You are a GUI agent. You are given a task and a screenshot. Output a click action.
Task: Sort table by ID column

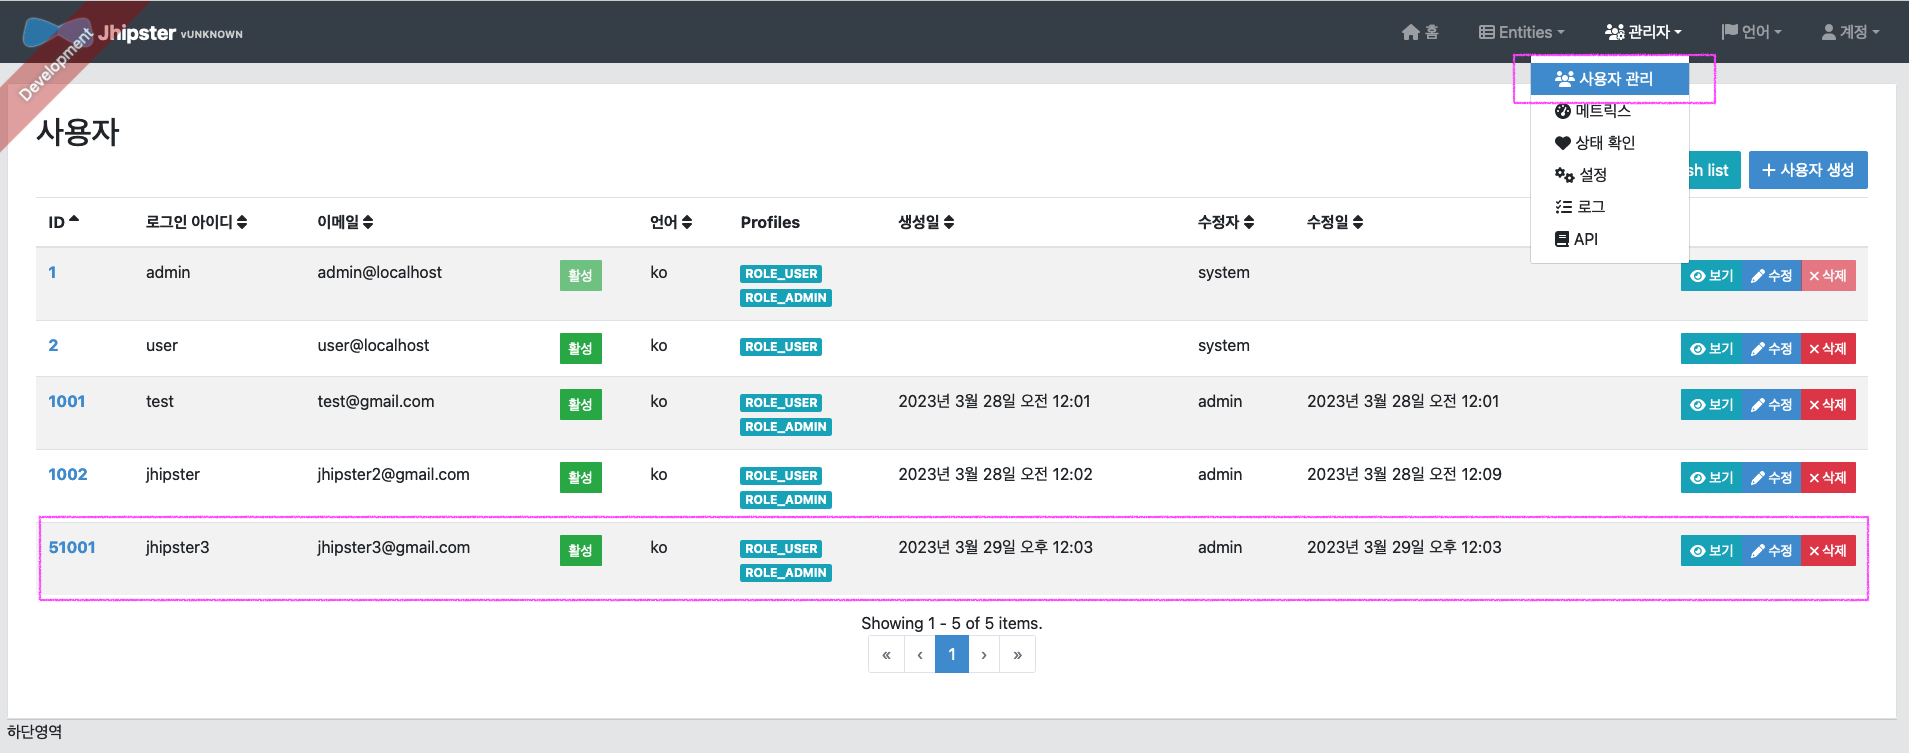pos(64,222)
